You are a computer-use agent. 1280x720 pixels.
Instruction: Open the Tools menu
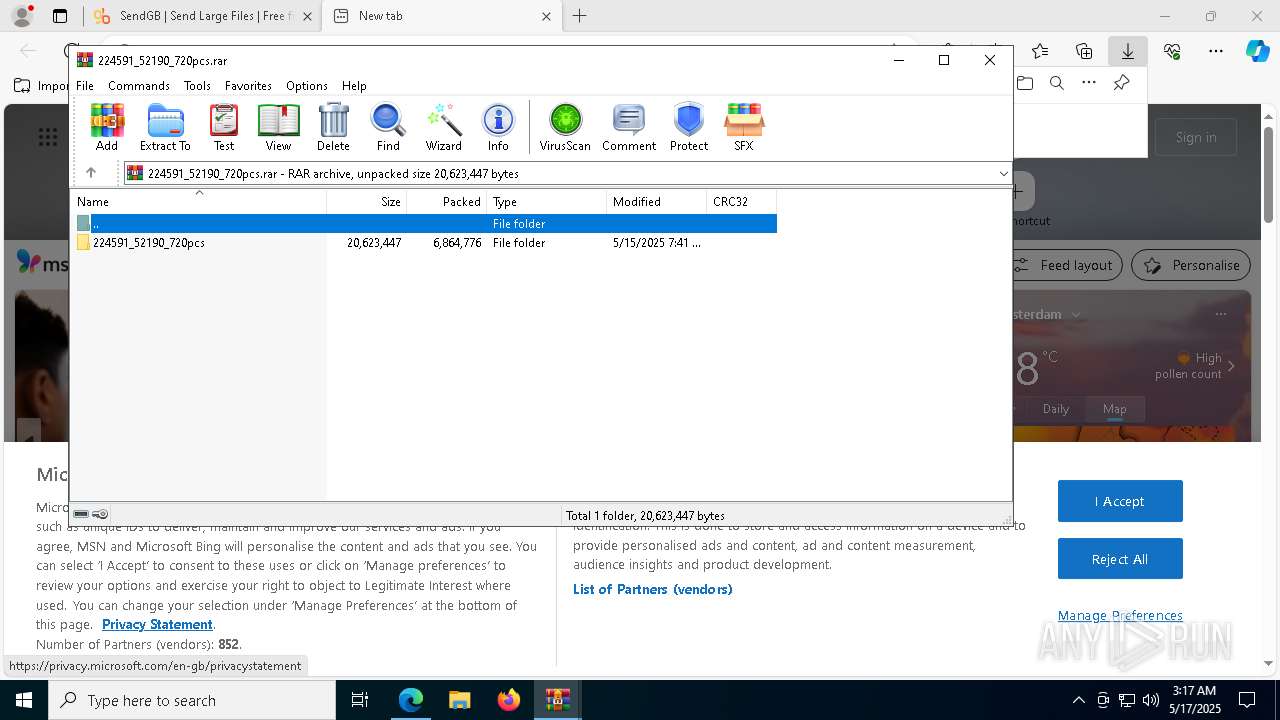[197, 86]
